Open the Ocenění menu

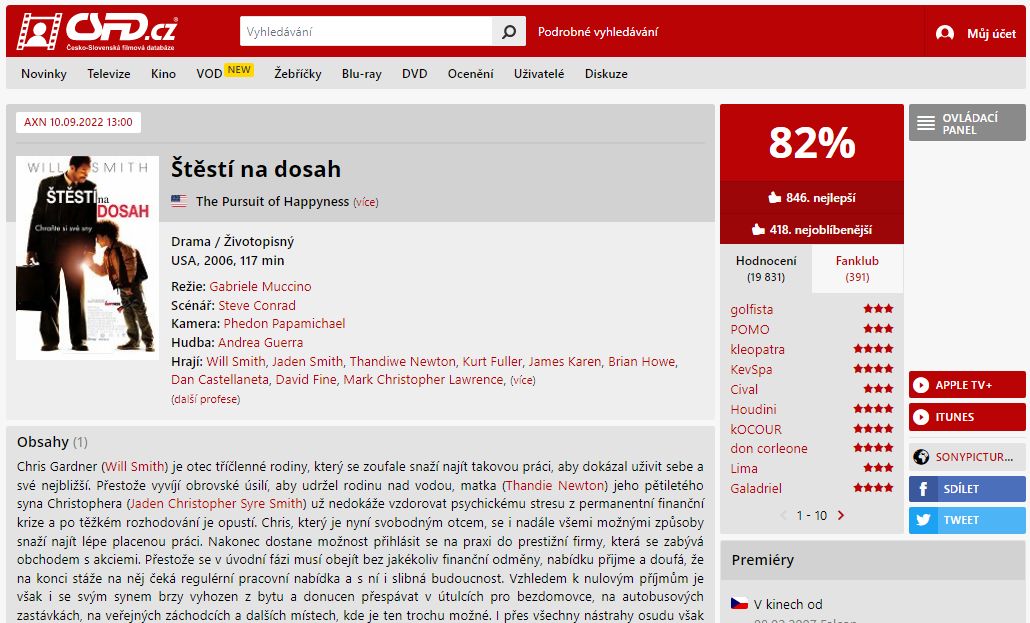tap(470, 74)
